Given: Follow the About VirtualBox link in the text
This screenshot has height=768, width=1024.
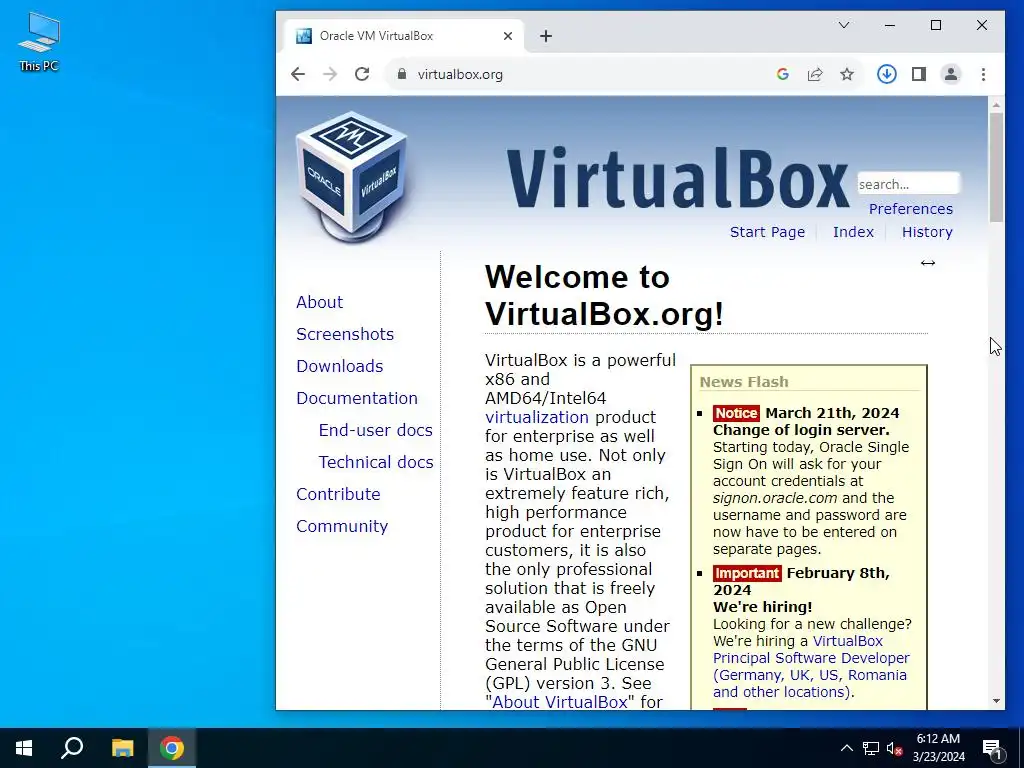Looking at the screenshot, I should tap(560, 702).
